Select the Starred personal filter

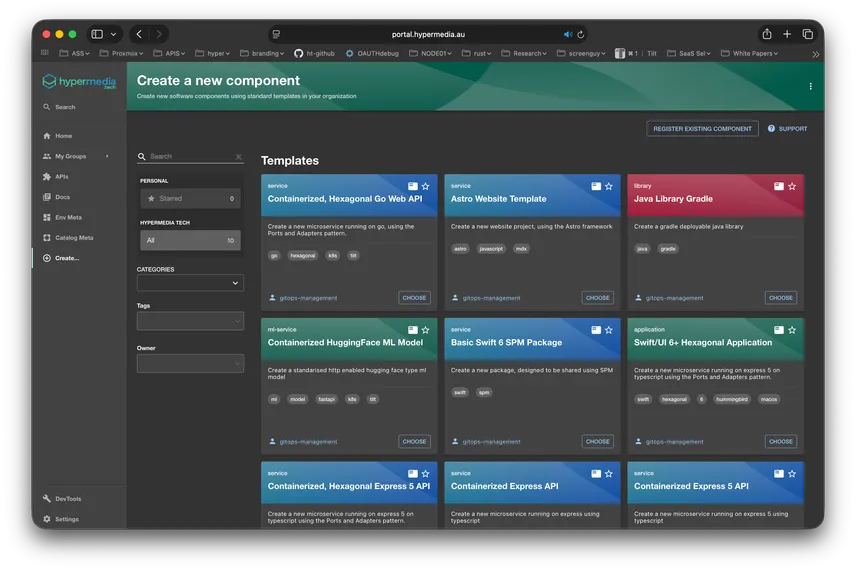tap(190, 199)
